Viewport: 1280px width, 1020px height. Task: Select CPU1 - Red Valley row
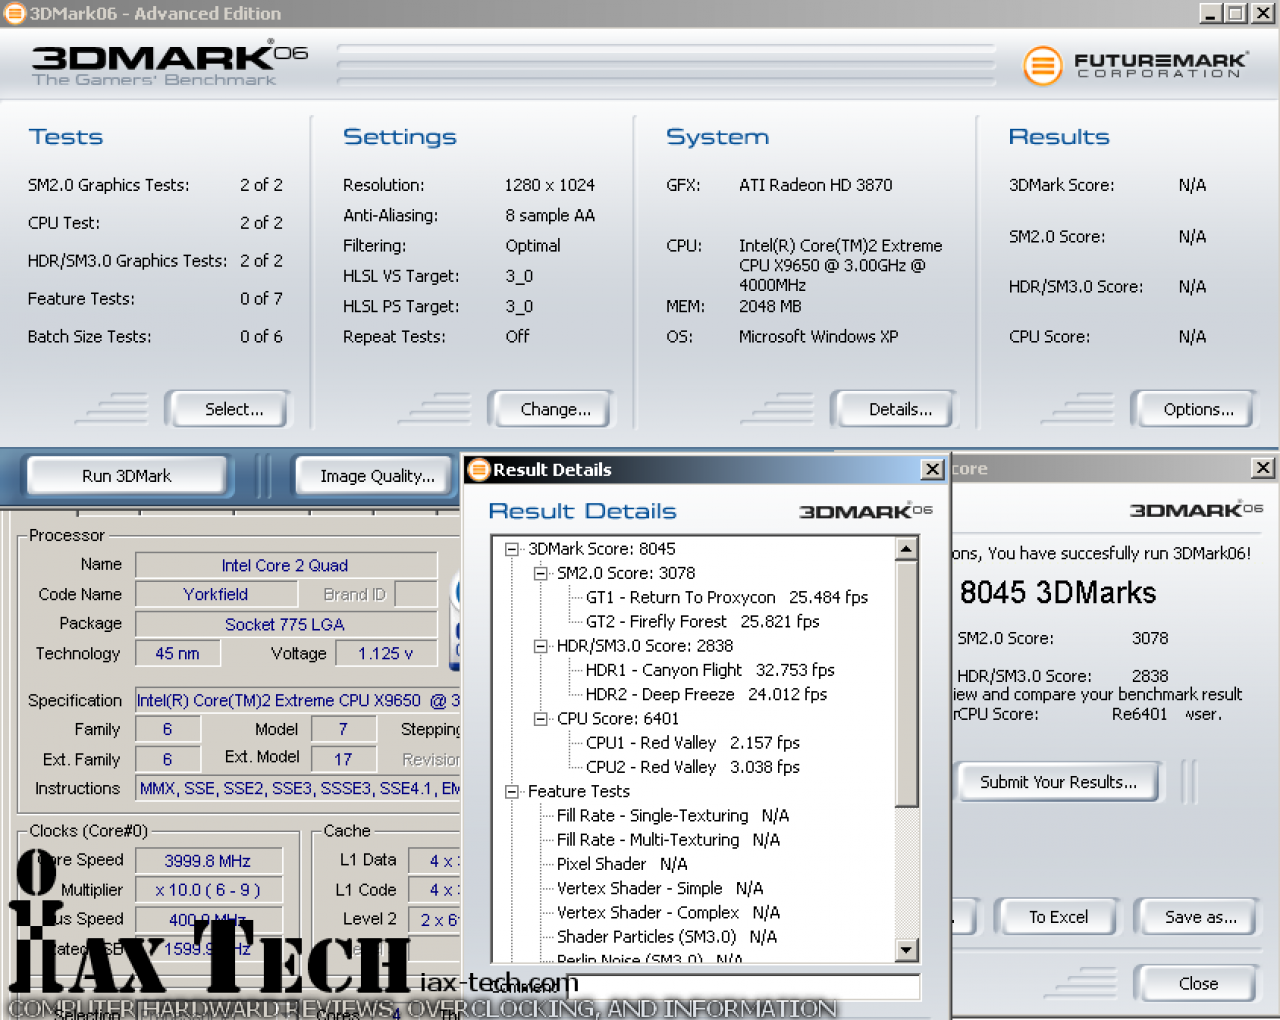(692, 743)
